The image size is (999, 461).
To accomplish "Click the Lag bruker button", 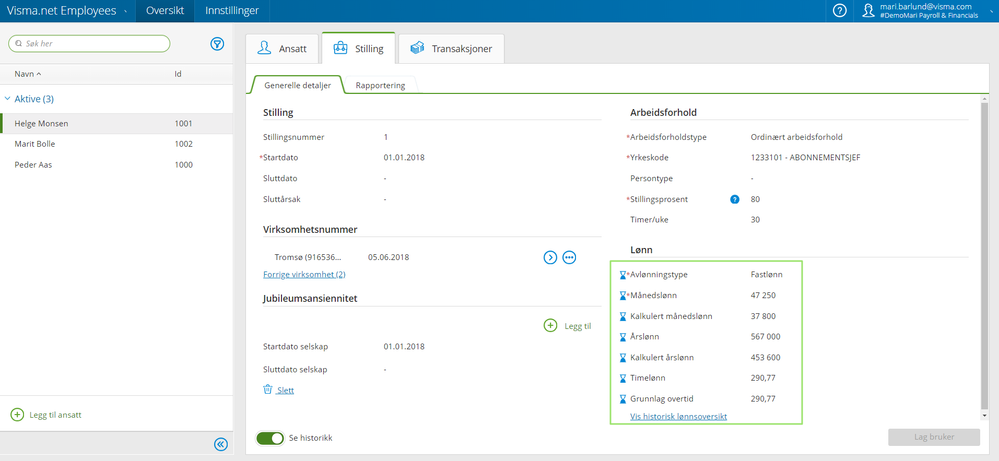I will point(934,437).
